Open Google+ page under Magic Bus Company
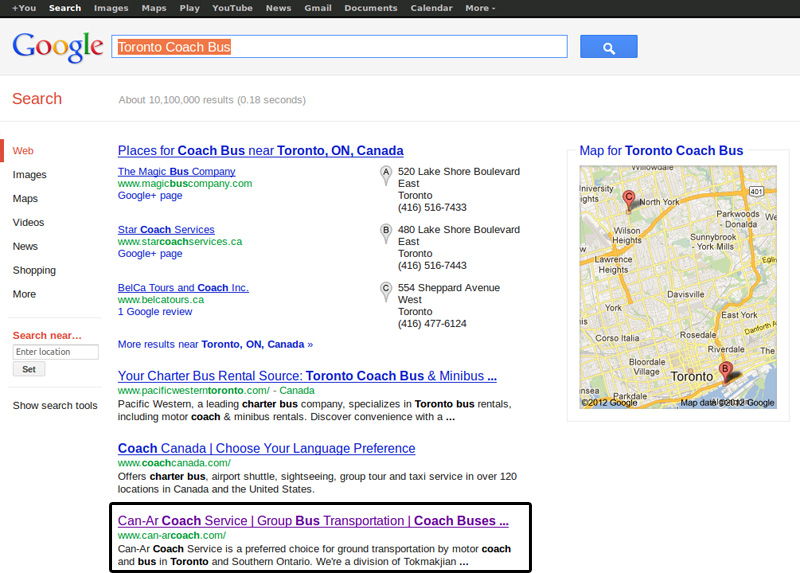 pos(150,195)
